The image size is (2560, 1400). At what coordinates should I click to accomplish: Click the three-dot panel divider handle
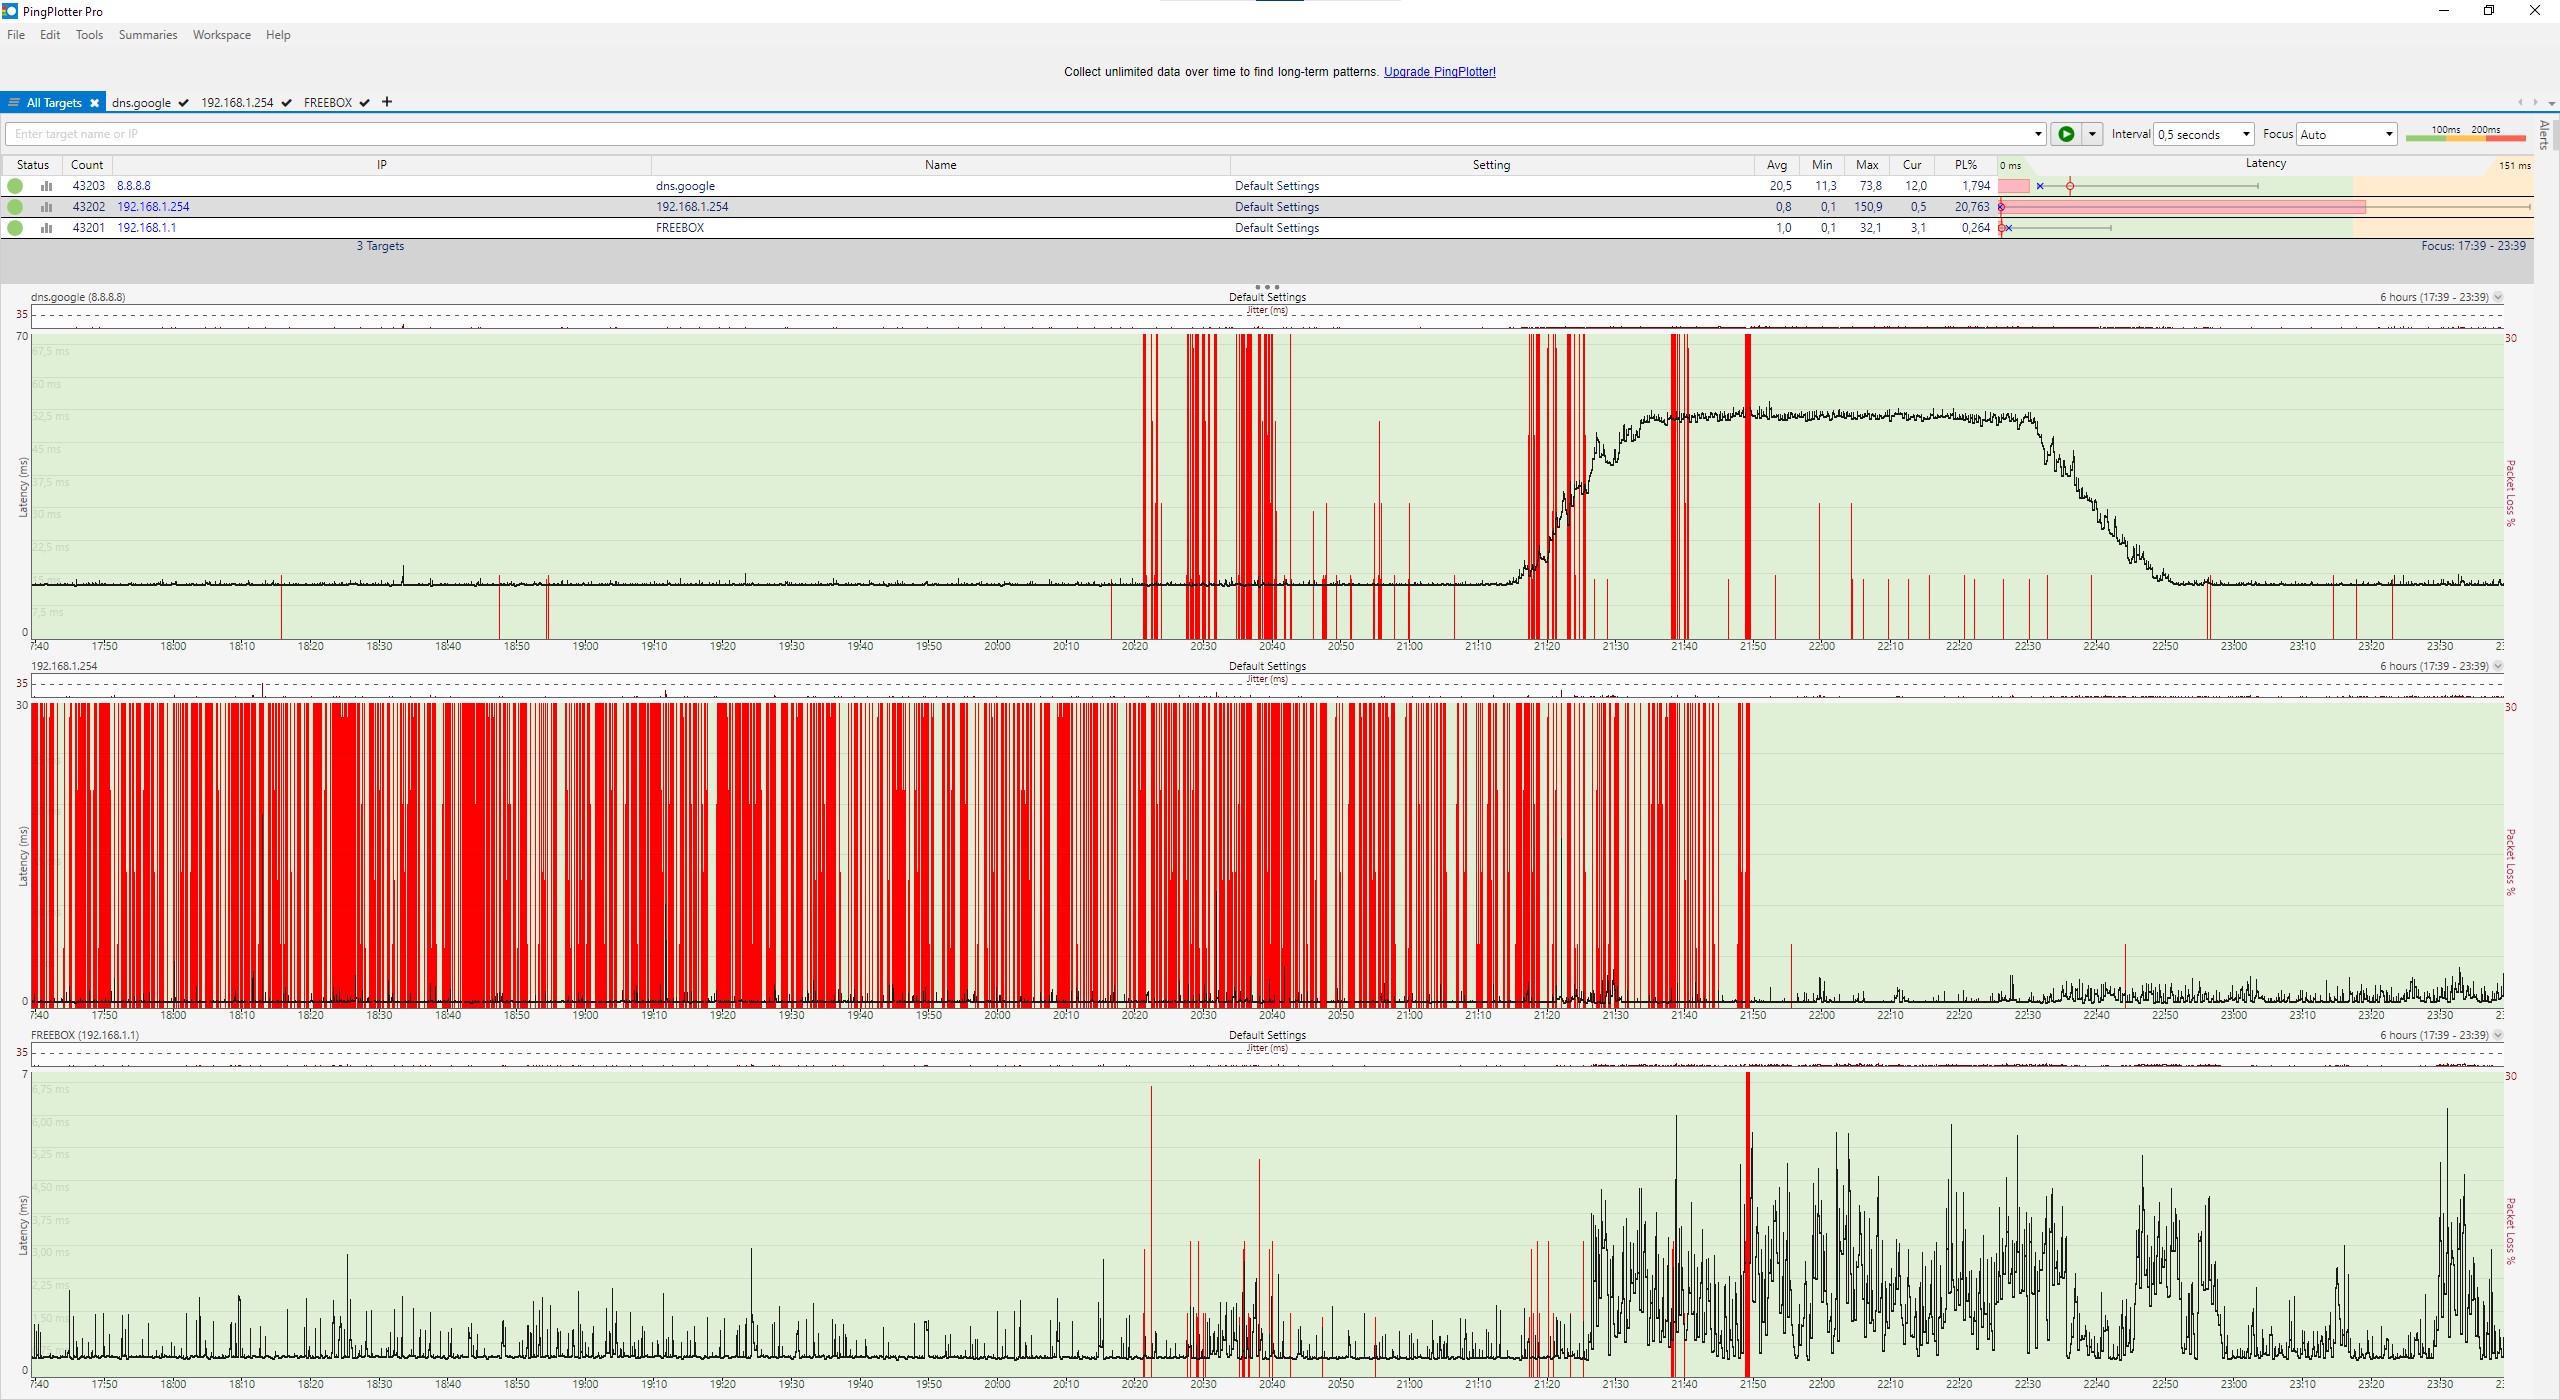coord(1266,287)
